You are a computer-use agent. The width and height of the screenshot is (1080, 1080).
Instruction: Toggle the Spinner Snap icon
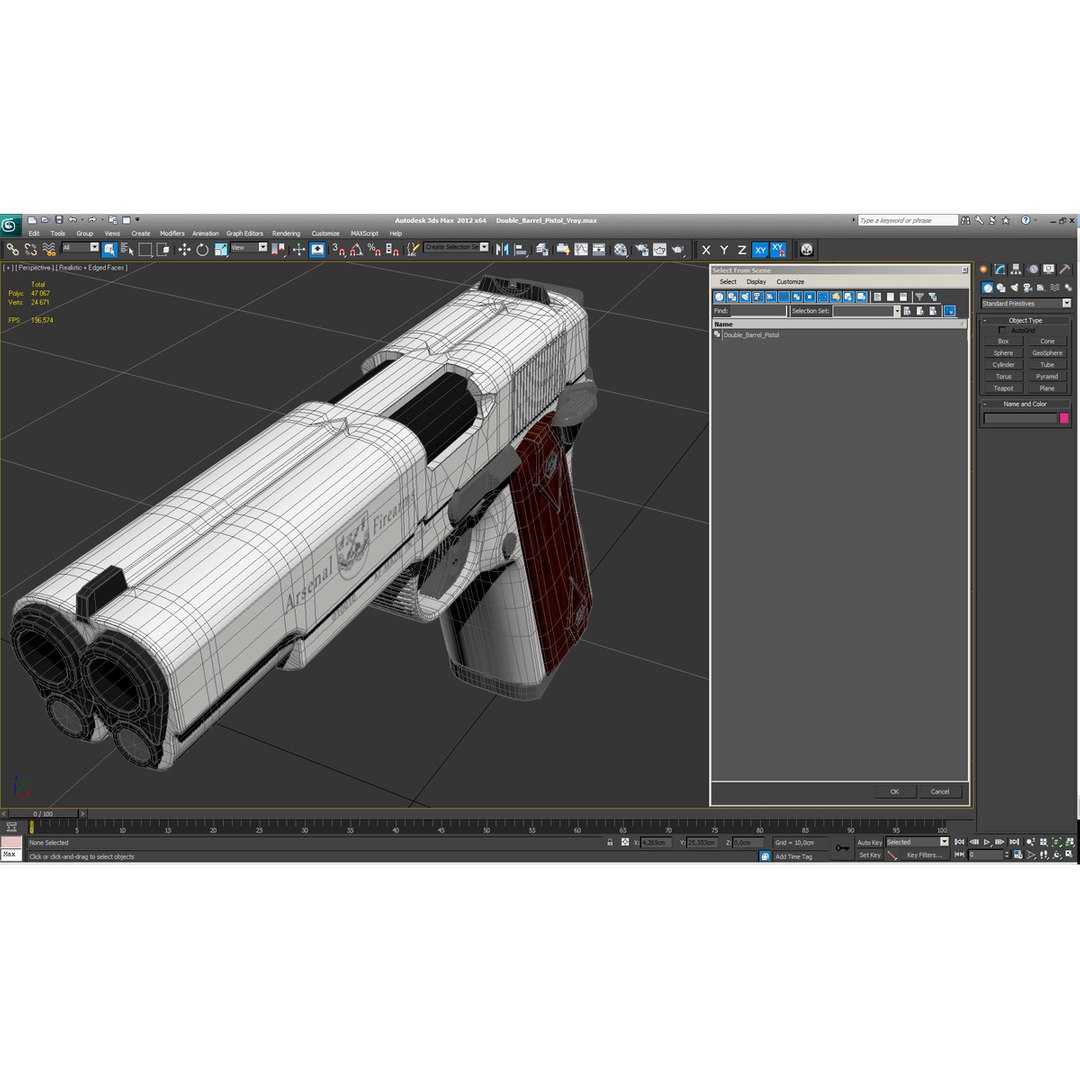coord(393,249)
